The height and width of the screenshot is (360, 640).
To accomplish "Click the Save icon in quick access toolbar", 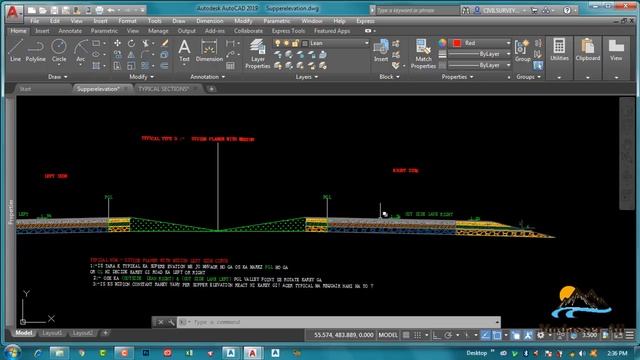I will point(54,10).
